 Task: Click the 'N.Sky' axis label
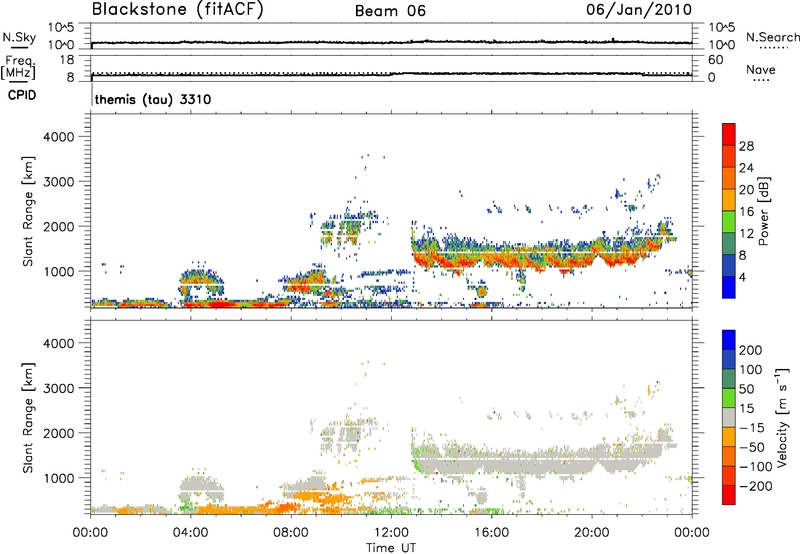pos(19,37)
